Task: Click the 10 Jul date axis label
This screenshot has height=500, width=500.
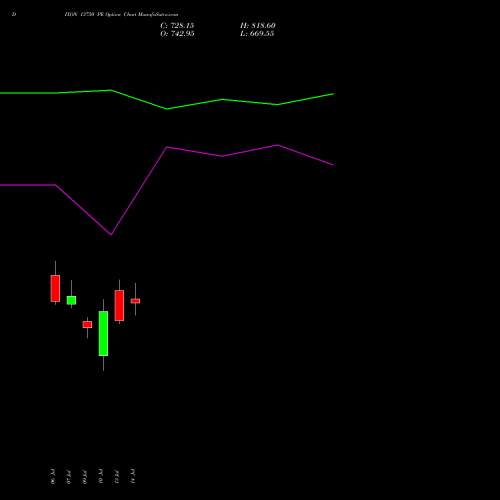Action: pyautogui.click(x=101, y=476)
